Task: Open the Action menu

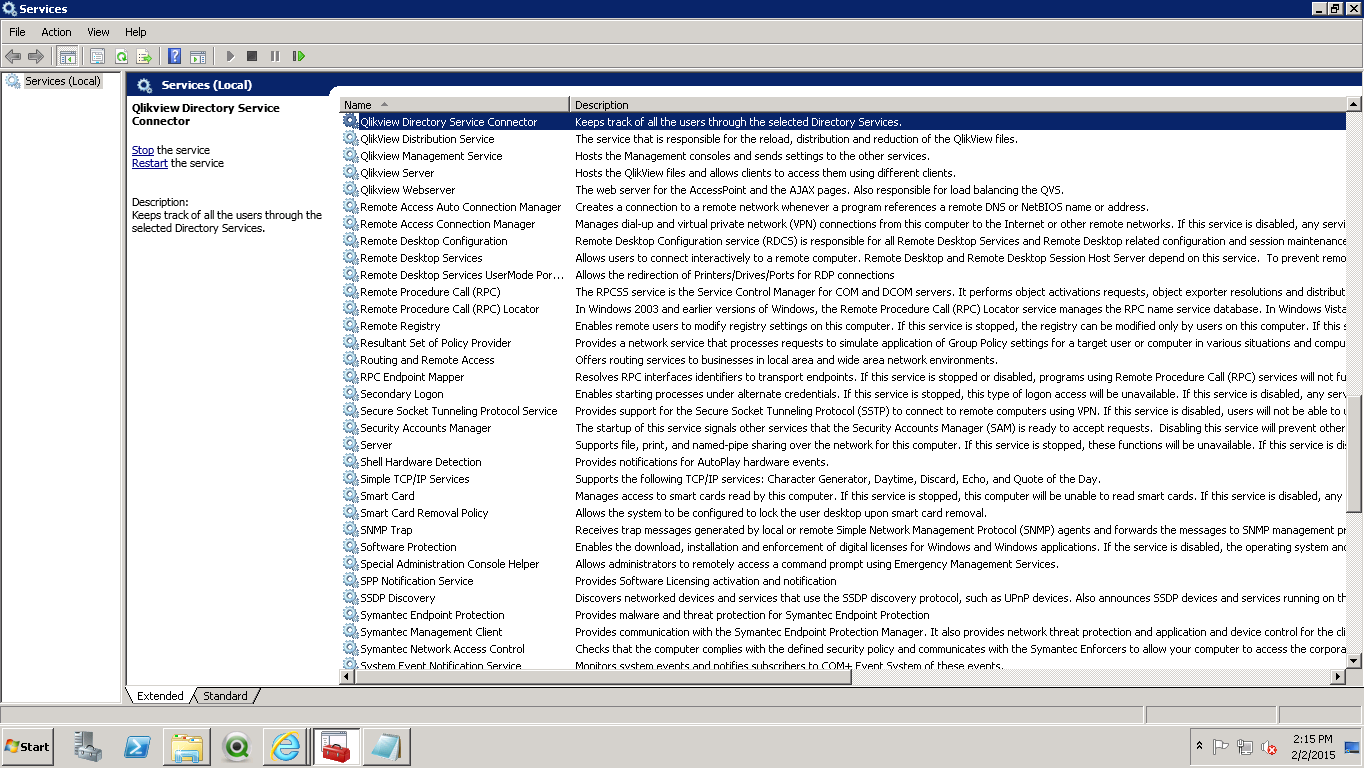Action: (56, 32)
